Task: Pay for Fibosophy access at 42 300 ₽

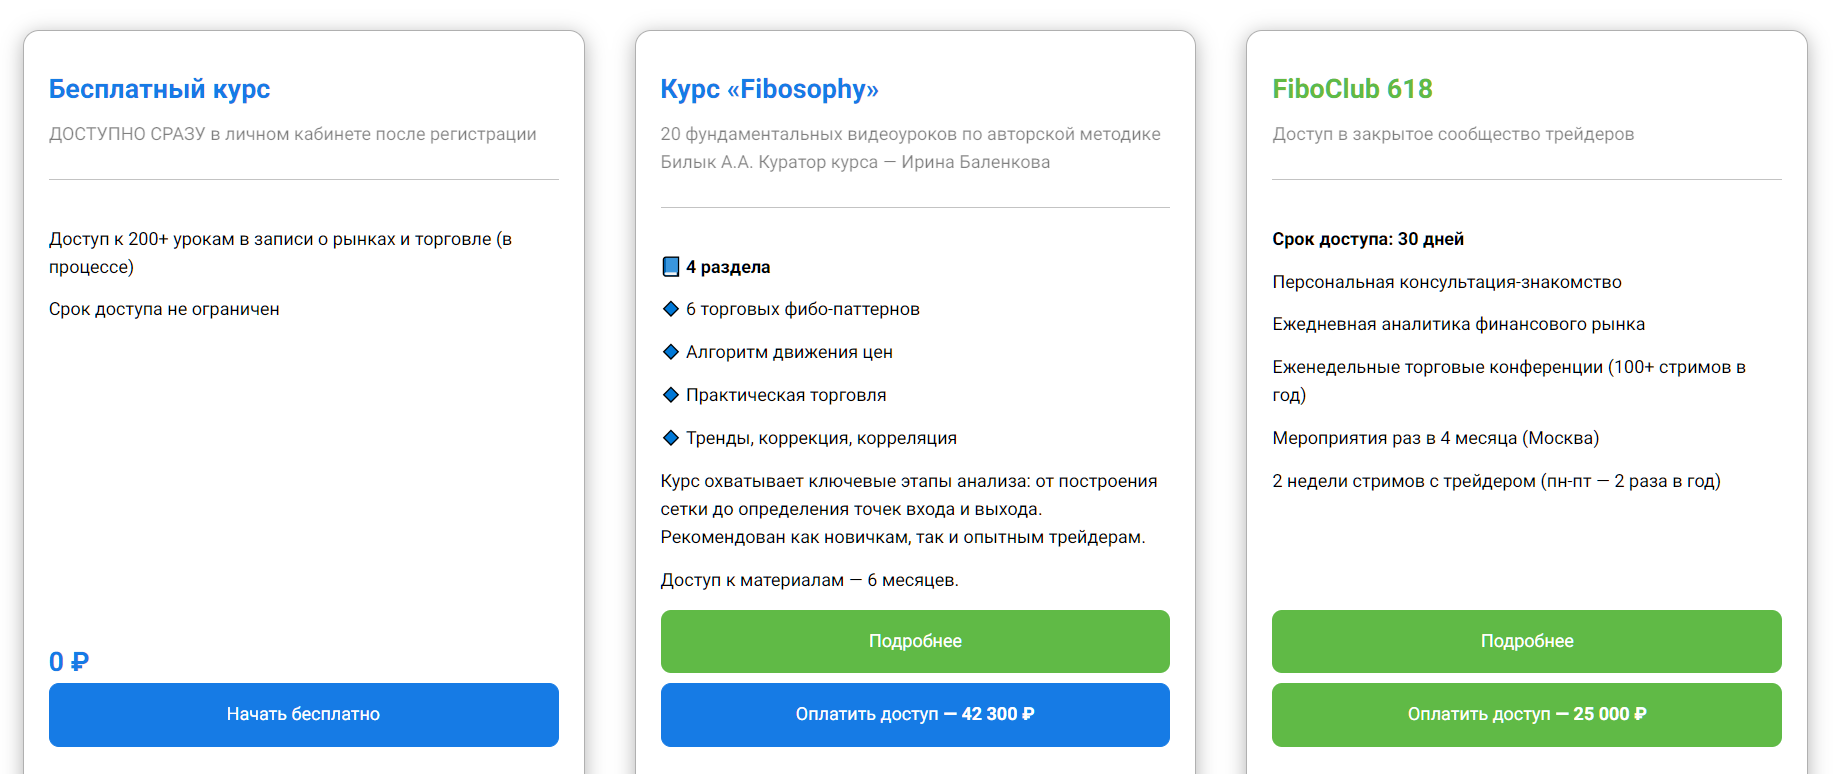Action: (x=914, y=714)
